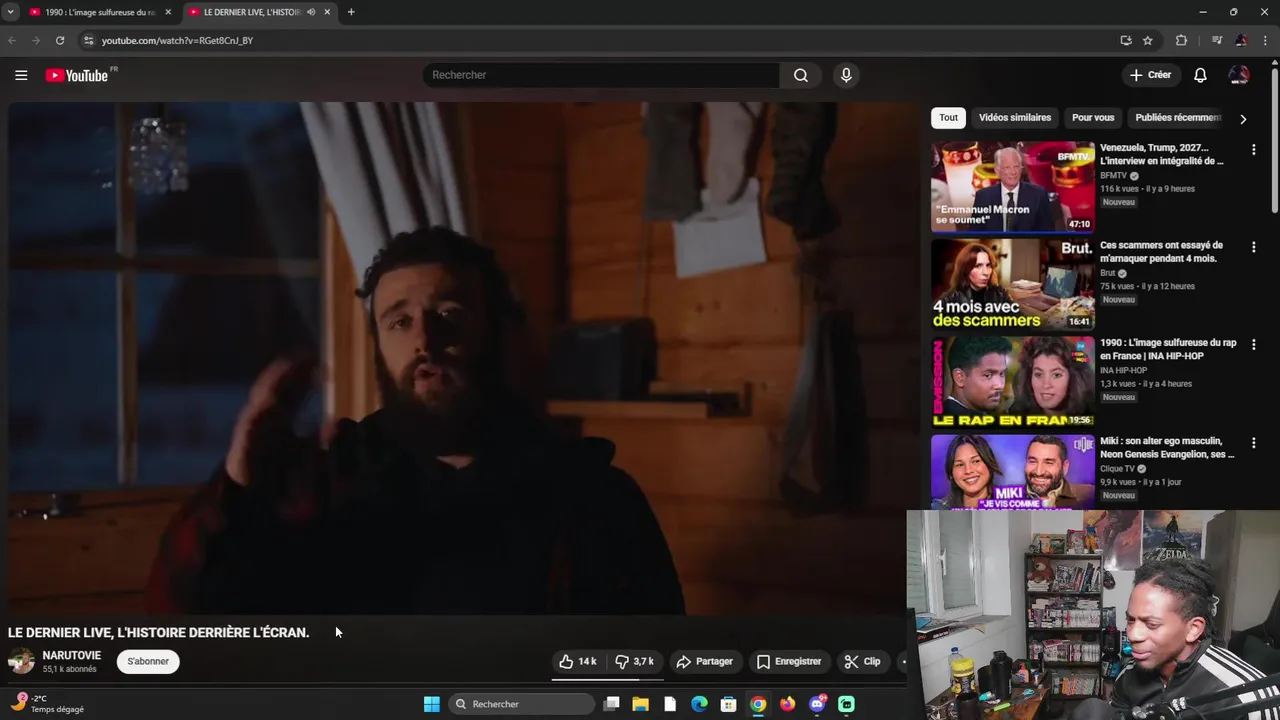Open the INA HIP-HOP 1990 rap thumbnail
The width and height of the screenshot is (1280, 720).
coord(1013,382)
